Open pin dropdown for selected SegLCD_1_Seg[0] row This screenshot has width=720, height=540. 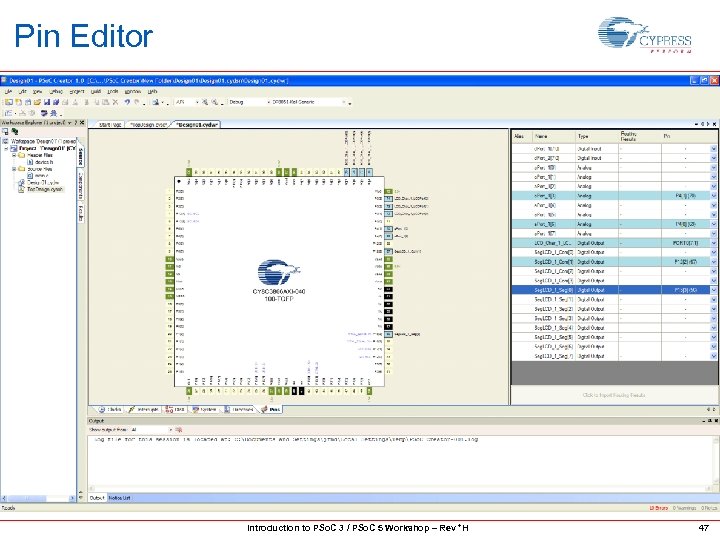tap(713, 290)
